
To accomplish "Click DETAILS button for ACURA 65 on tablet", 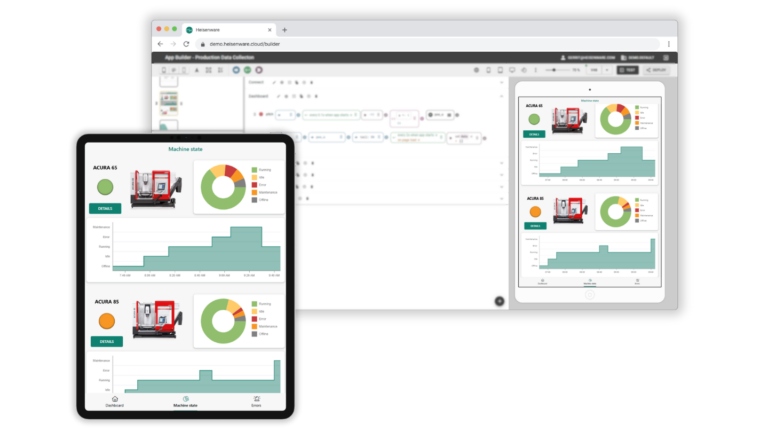I will (106, 209).
